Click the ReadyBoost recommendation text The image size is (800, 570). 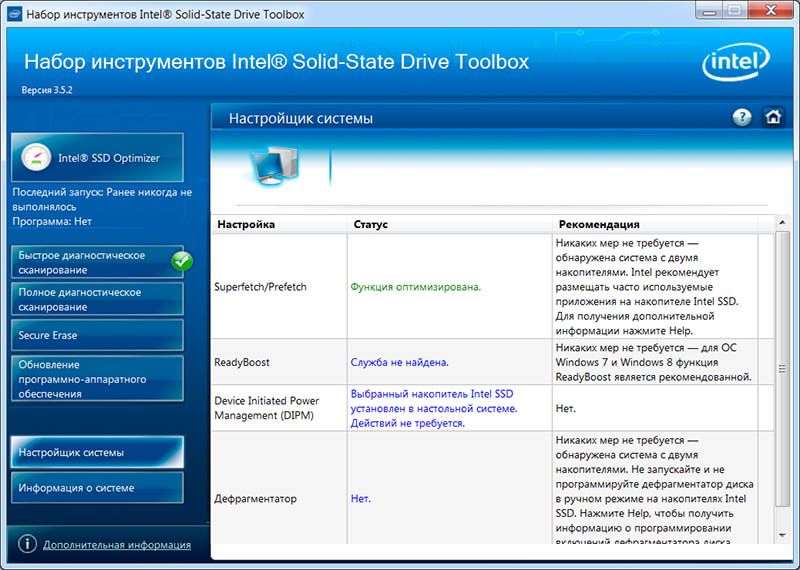653,362
